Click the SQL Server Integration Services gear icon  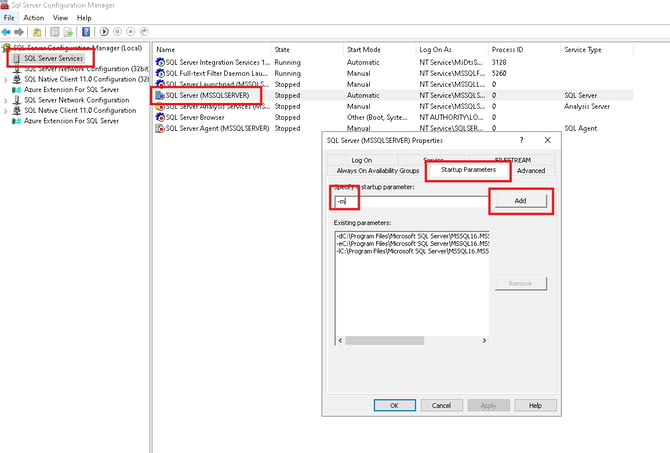point(160,62)
